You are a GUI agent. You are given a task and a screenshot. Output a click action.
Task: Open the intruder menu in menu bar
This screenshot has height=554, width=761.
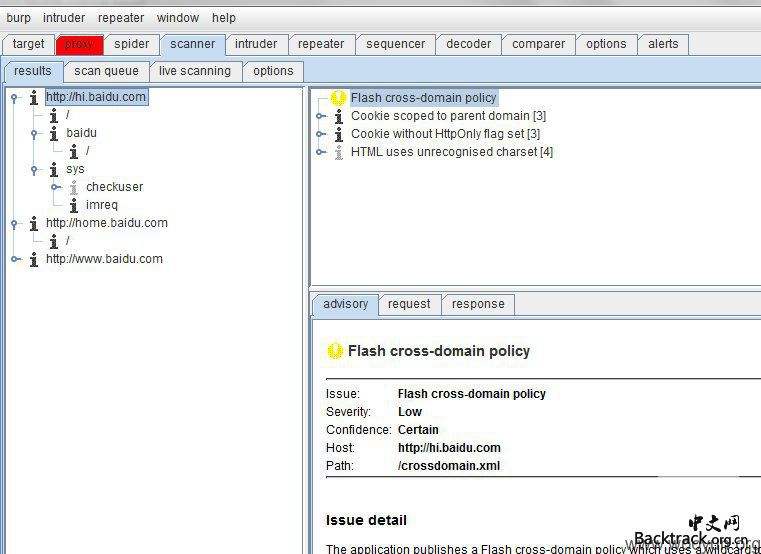click(64, 18)
